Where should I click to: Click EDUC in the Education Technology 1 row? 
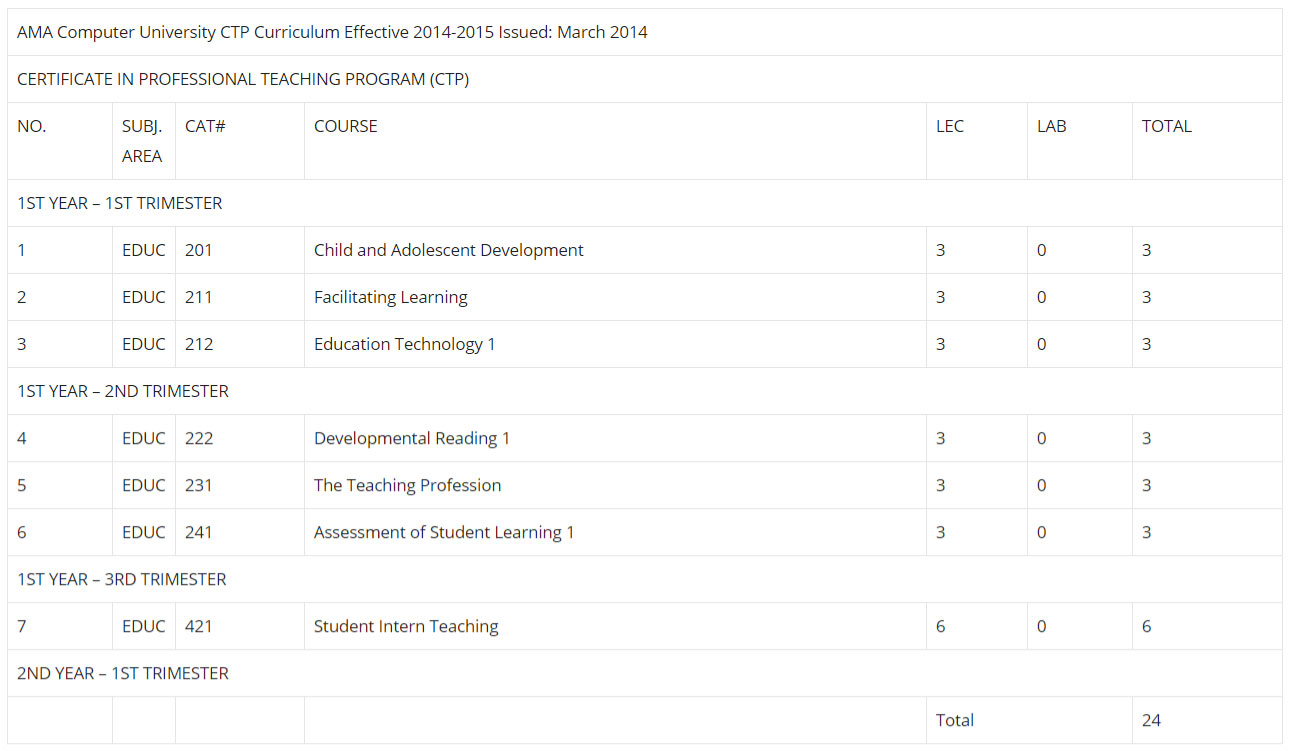tap(144, 344)
